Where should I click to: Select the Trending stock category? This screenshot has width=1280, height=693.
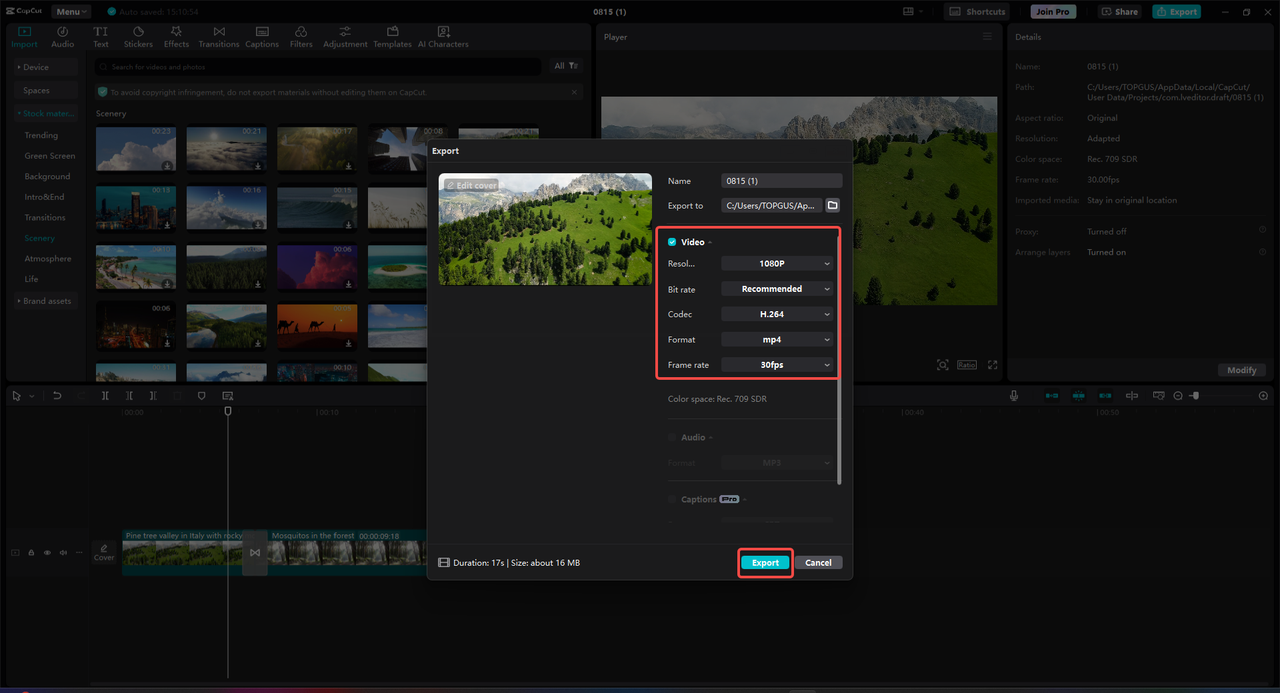[x=41, y=135]
